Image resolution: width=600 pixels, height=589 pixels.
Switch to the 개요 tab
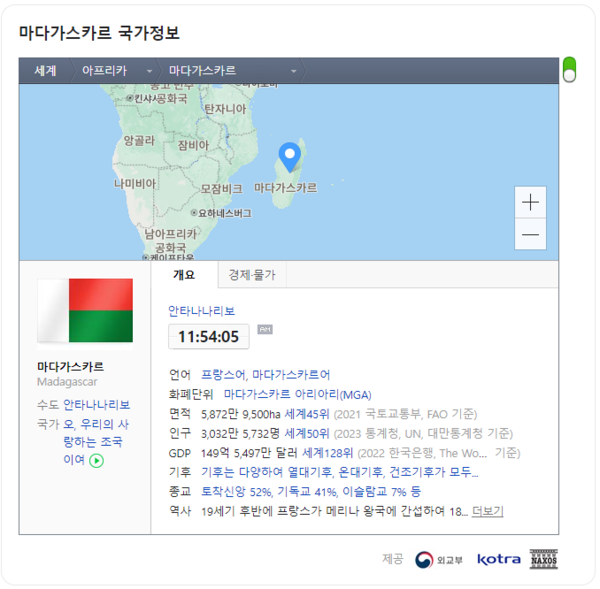pos(184,275)
